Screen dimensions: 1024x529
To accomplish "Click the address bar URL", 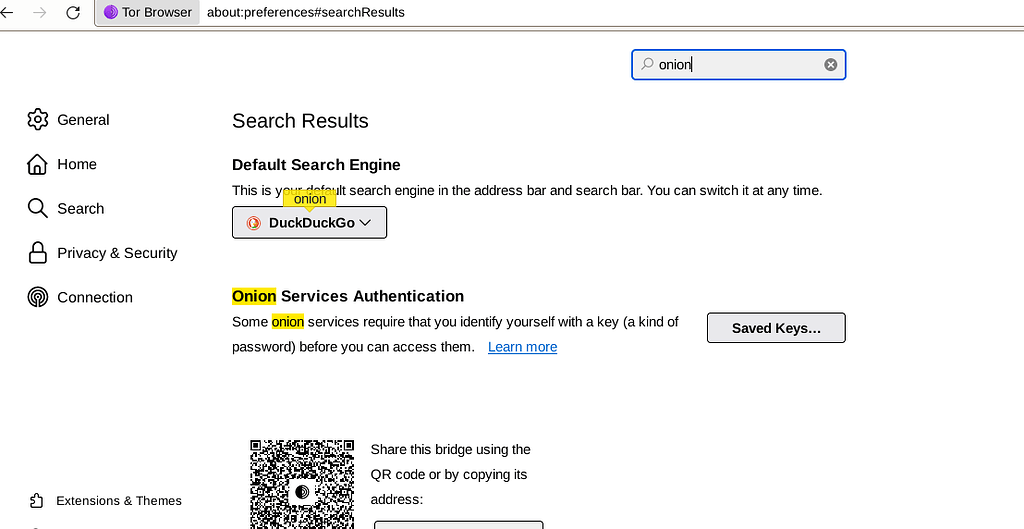I will click(x=306, y=12).
